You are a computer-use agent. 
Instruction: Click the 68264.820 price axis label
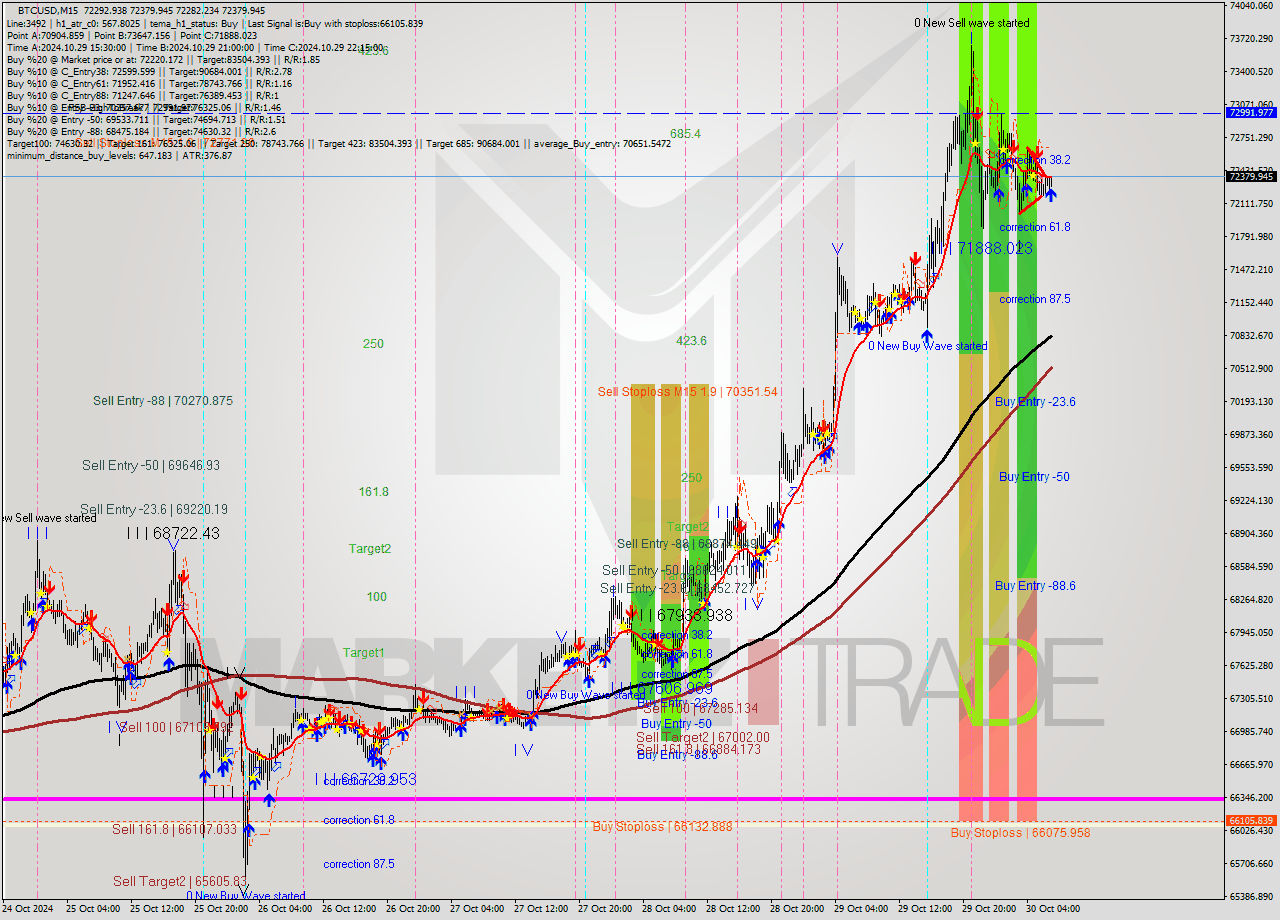point(1251,600)
